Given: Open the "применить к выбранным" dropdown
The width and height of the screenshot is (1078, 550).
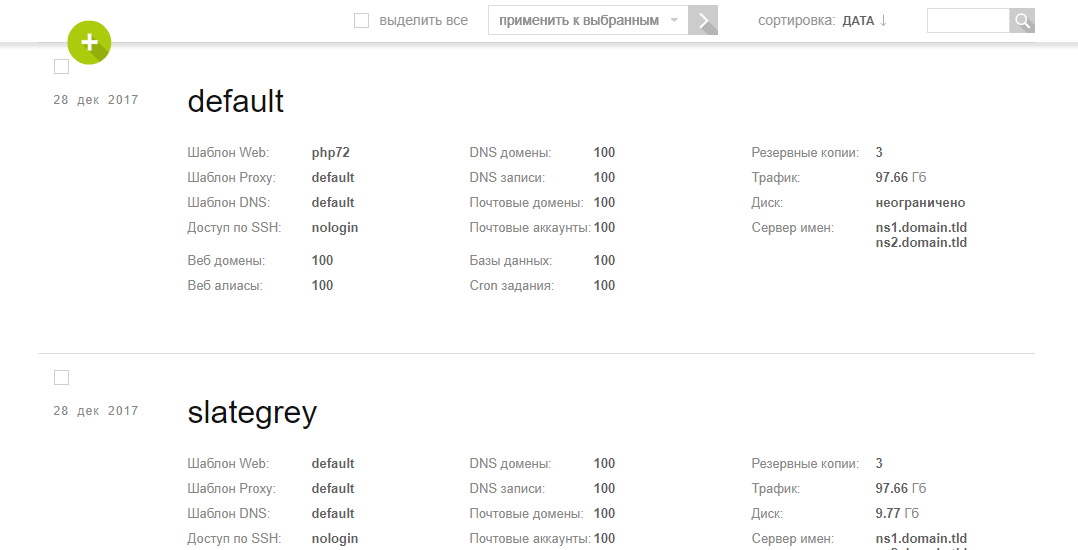Looking at the screenshot, I should pyautogui.click(x=588, y=21).
